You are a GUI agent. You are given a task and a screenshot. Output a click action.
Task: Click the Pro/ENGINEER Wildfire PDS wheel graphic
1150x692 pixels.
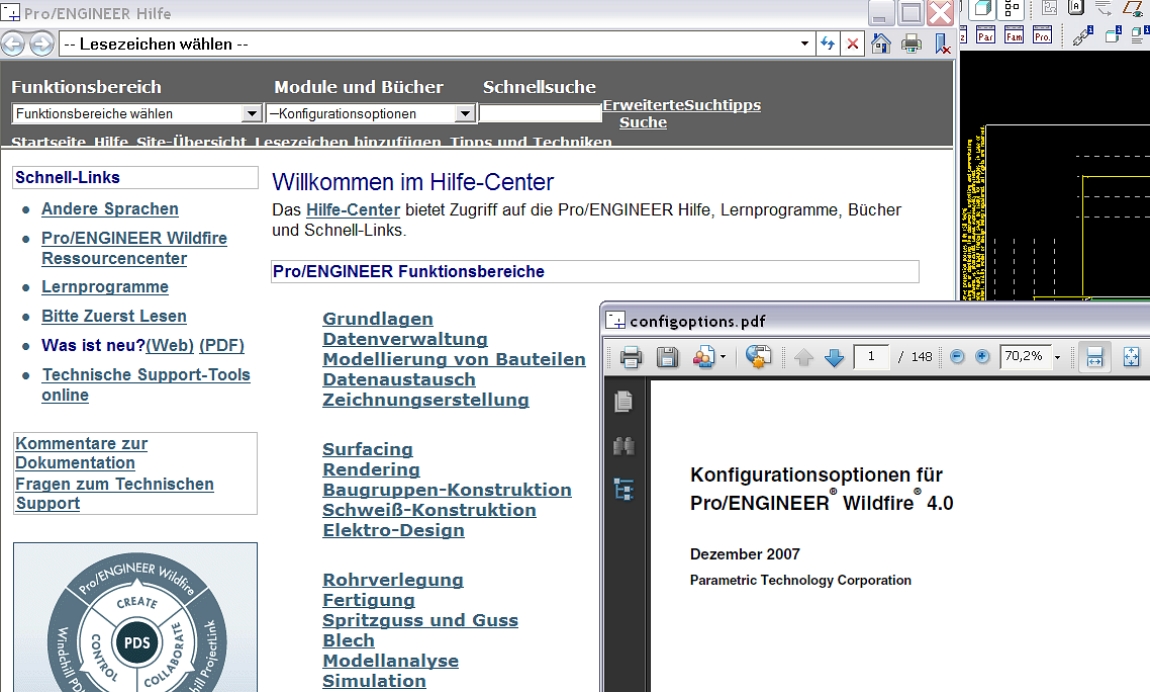point(136,617)
